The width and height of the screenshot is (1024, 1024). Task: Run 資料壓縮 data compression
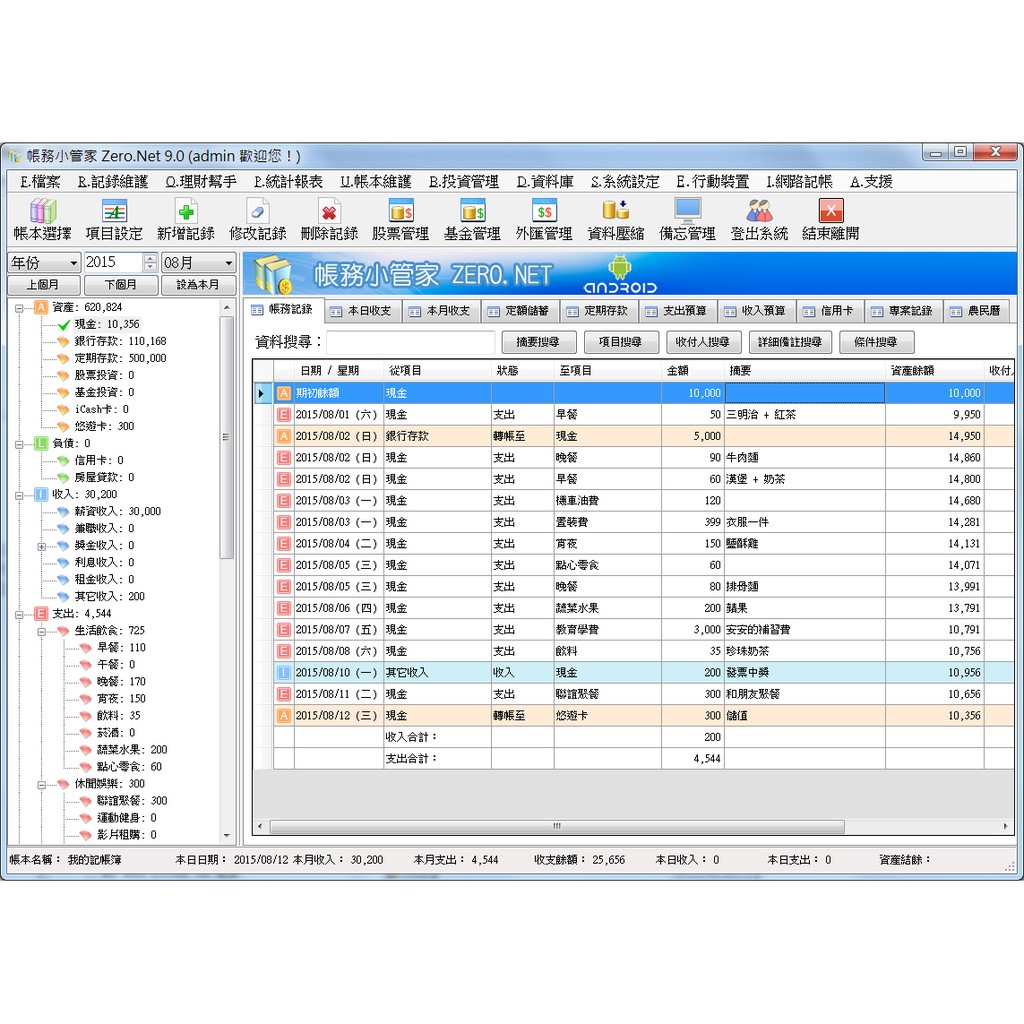pos(616,219)
